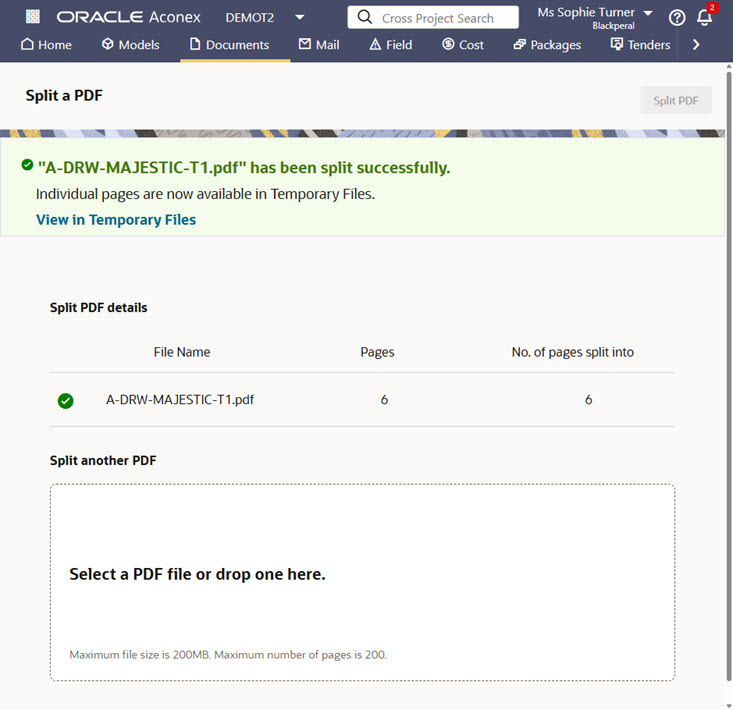This screenshot has height=710, width=733.
Task: Click the search magnifier icon
Action: click(x=364, y=17)
